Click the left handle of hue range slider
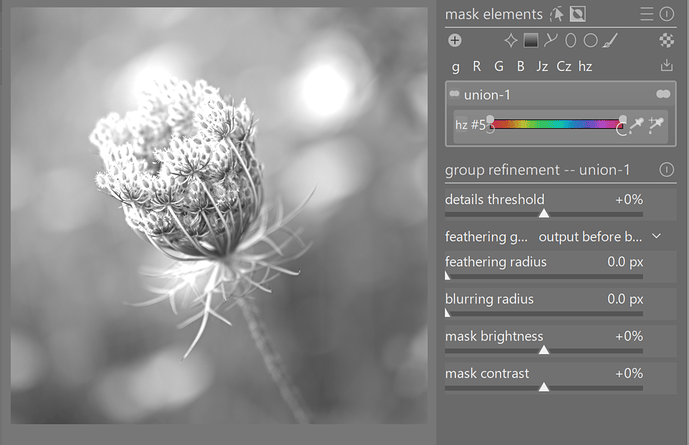This screenshot has width=689, height=445. (490, 123)
